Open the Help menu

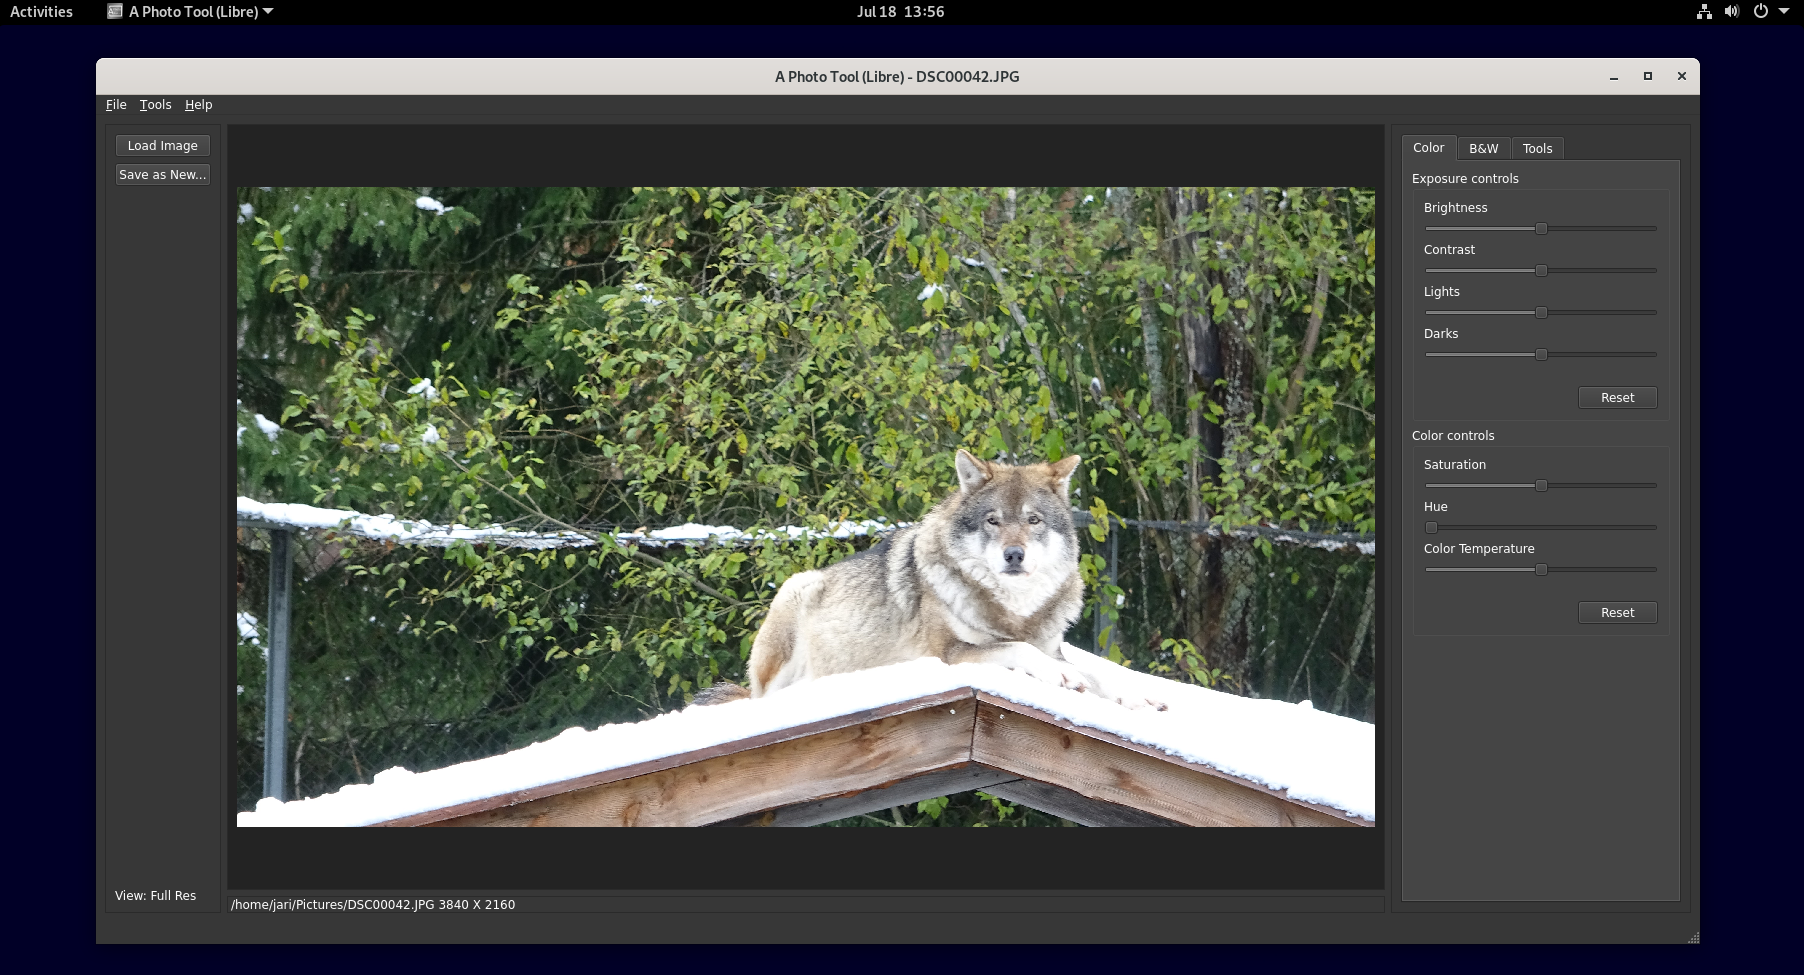tap(198, 105)
